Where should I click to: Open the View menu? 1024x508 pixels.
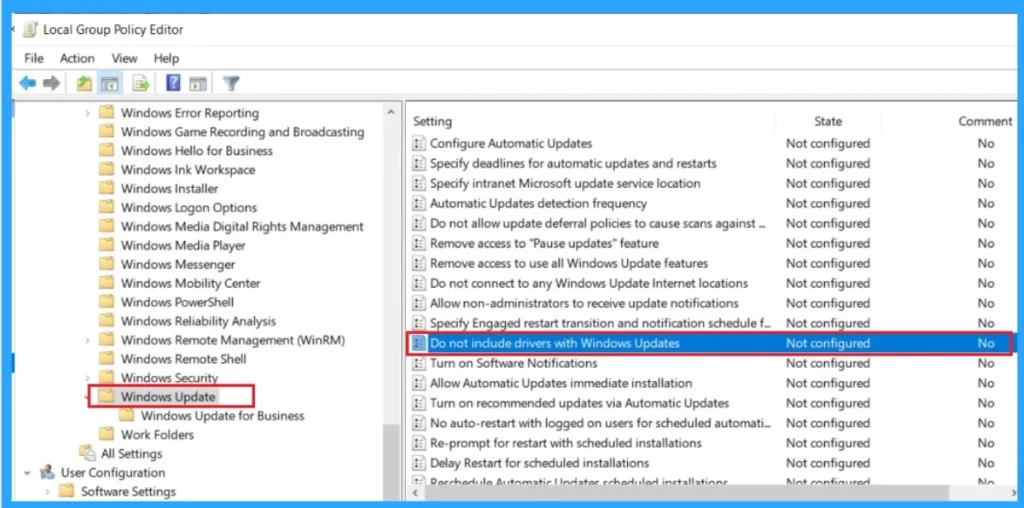point(124,58)
